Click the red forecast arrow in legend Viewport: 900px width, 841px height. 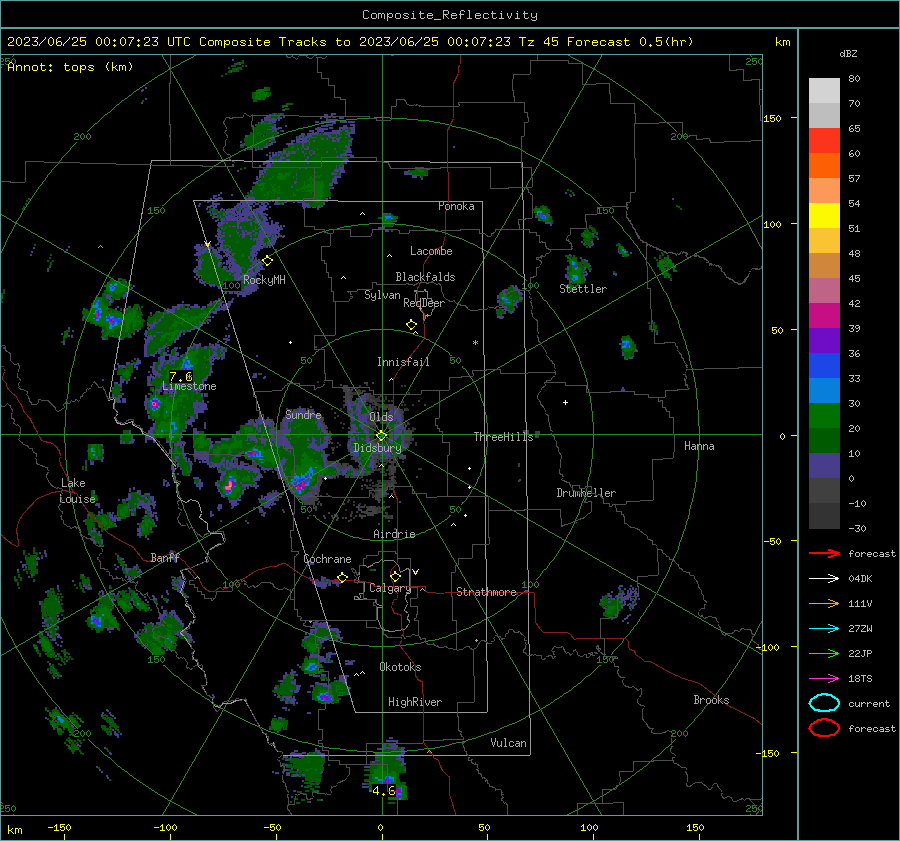(x=824, y=553)
